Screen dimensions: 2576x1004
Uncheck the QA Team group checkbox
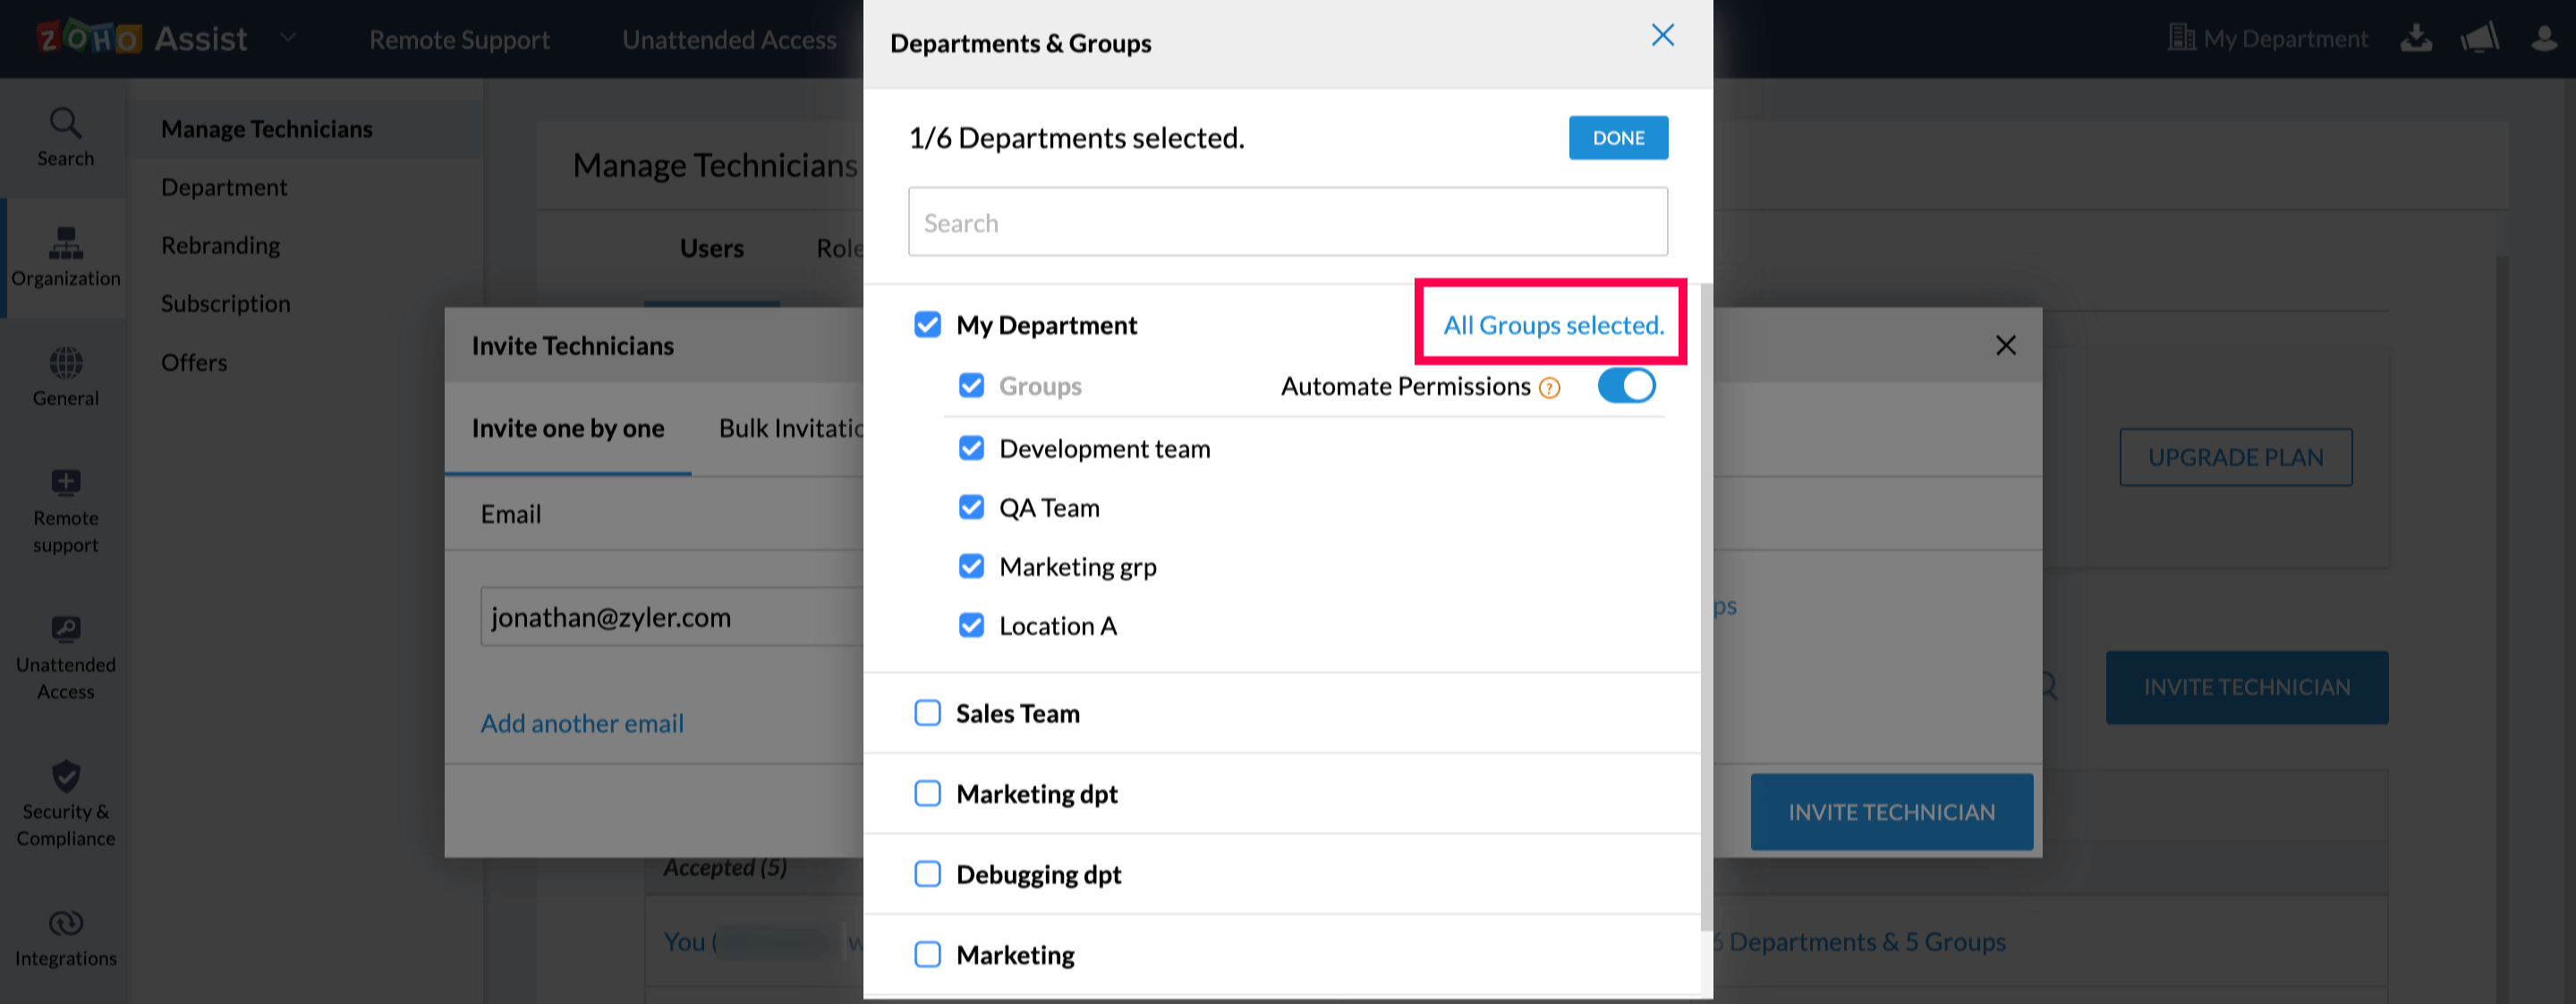[971, 508]
